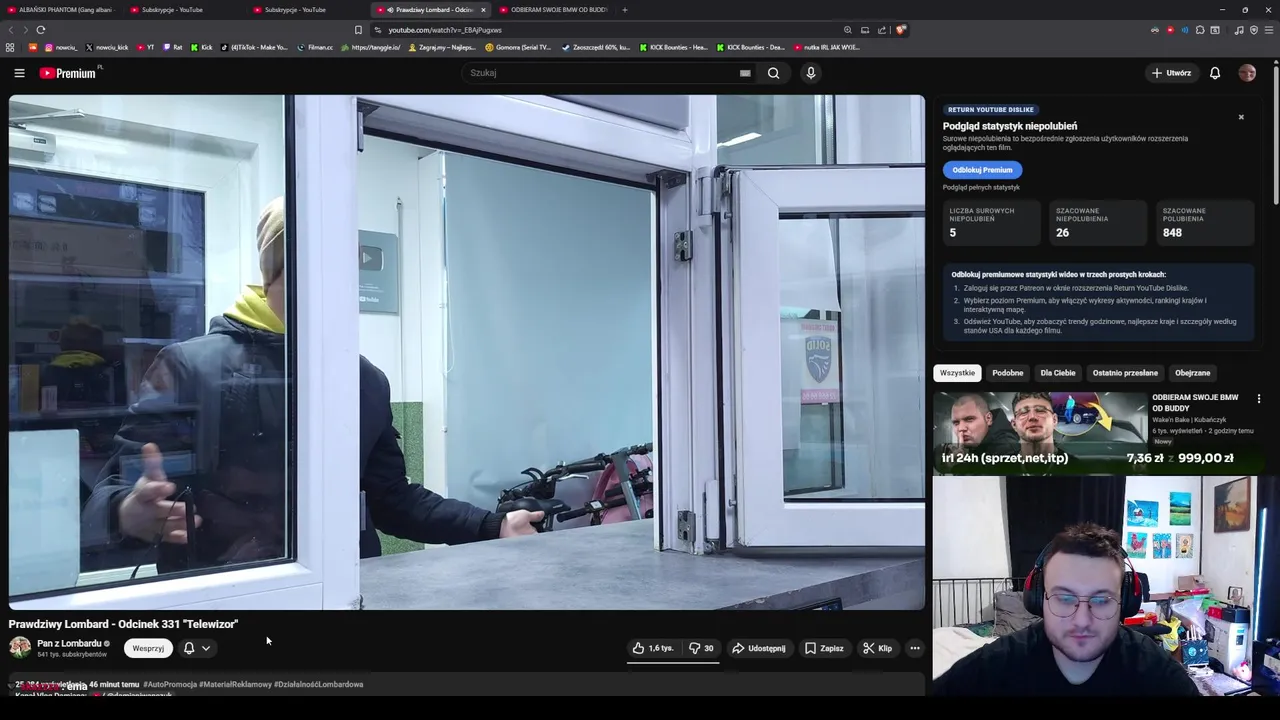Click the Klip button
This screenshot has height=720, width=1280.
[878, 648]
